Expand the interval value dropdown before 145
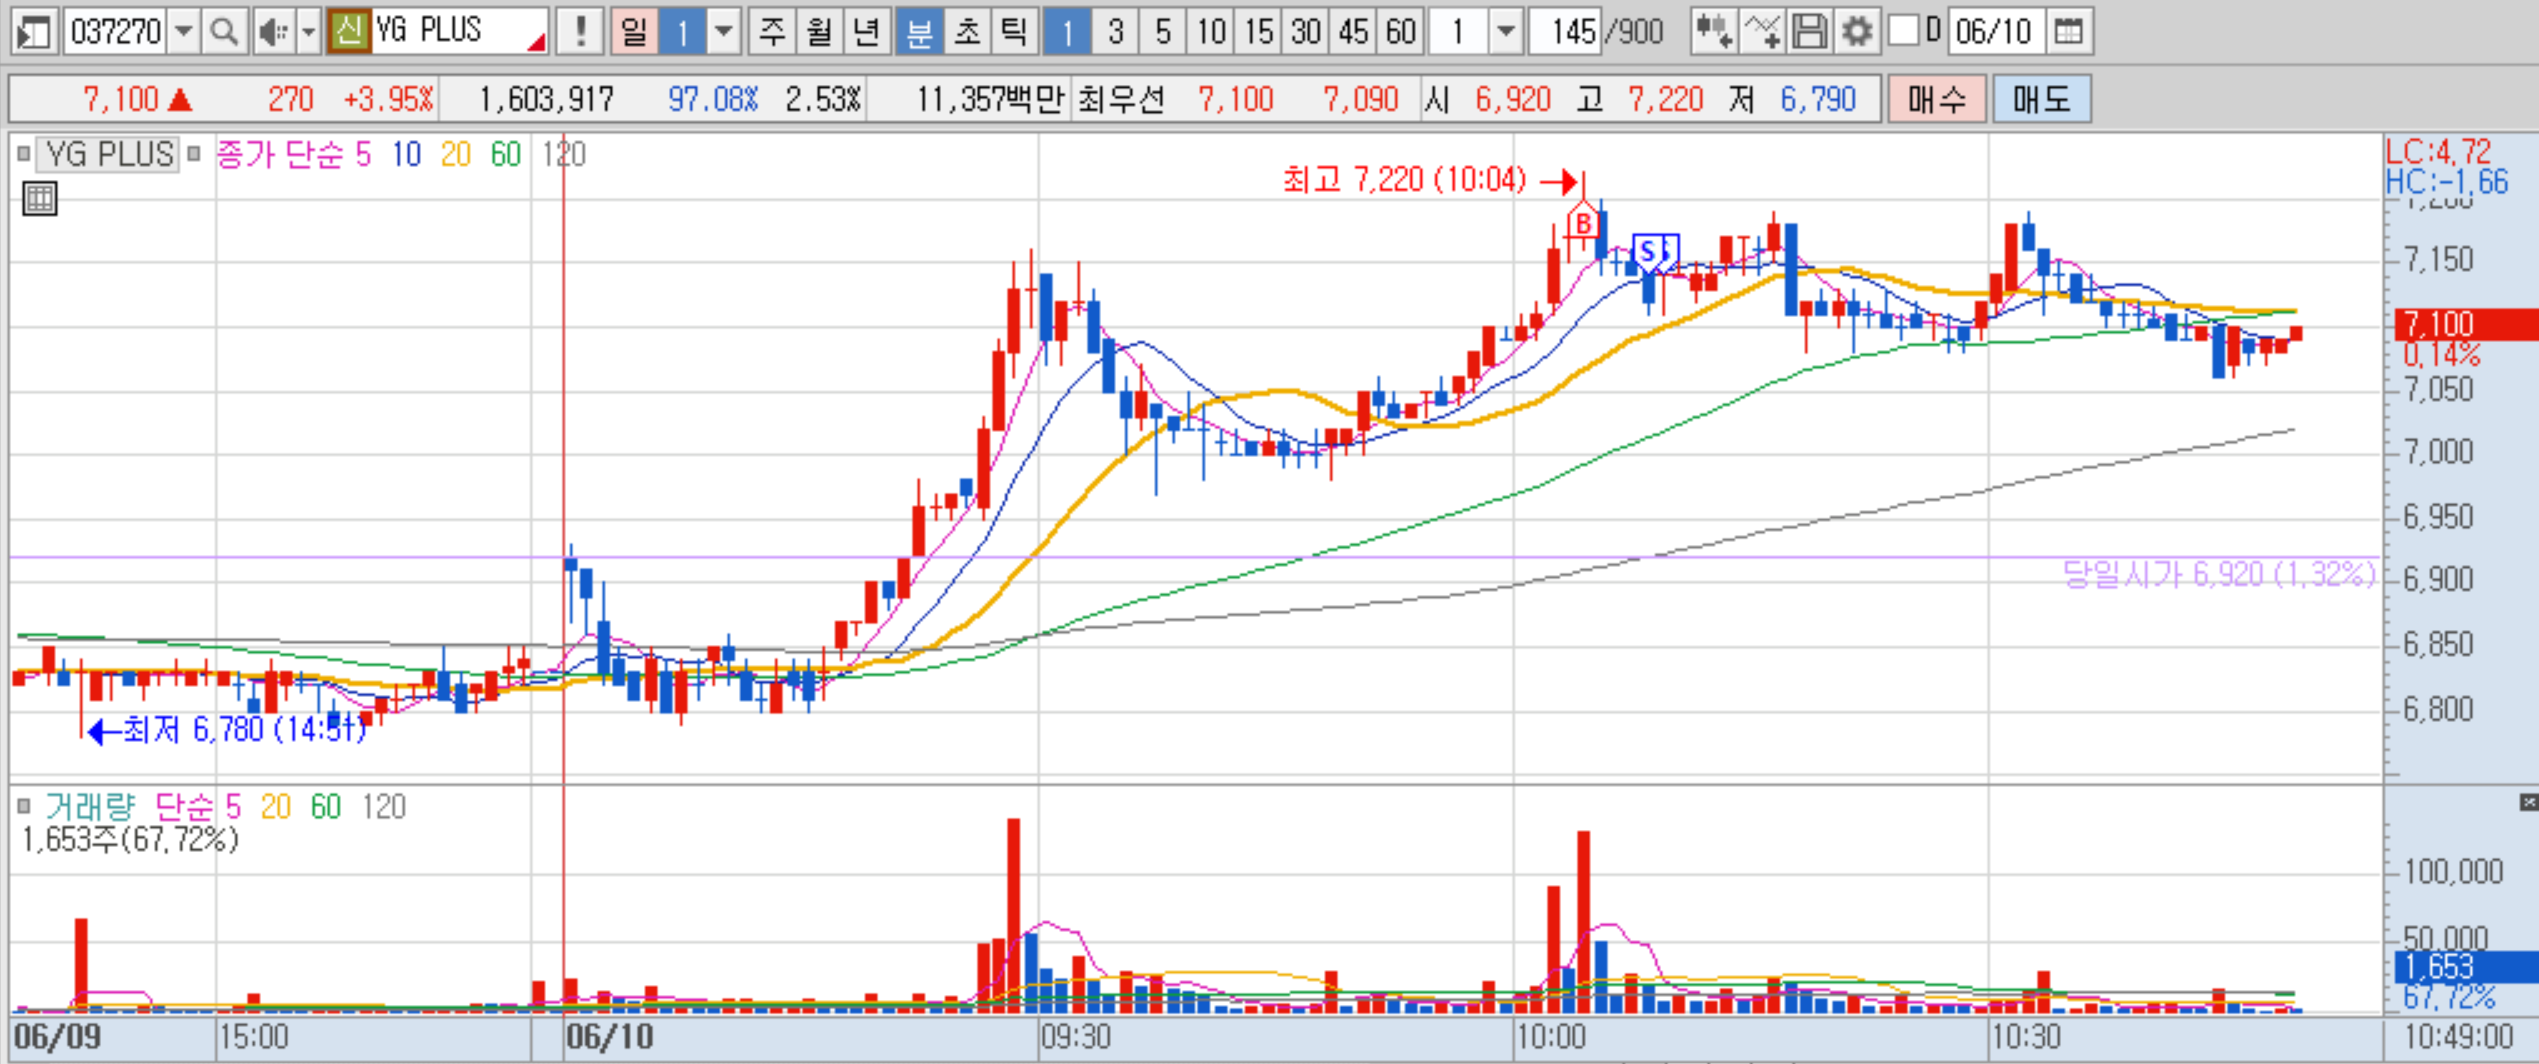 (1504, 32)
